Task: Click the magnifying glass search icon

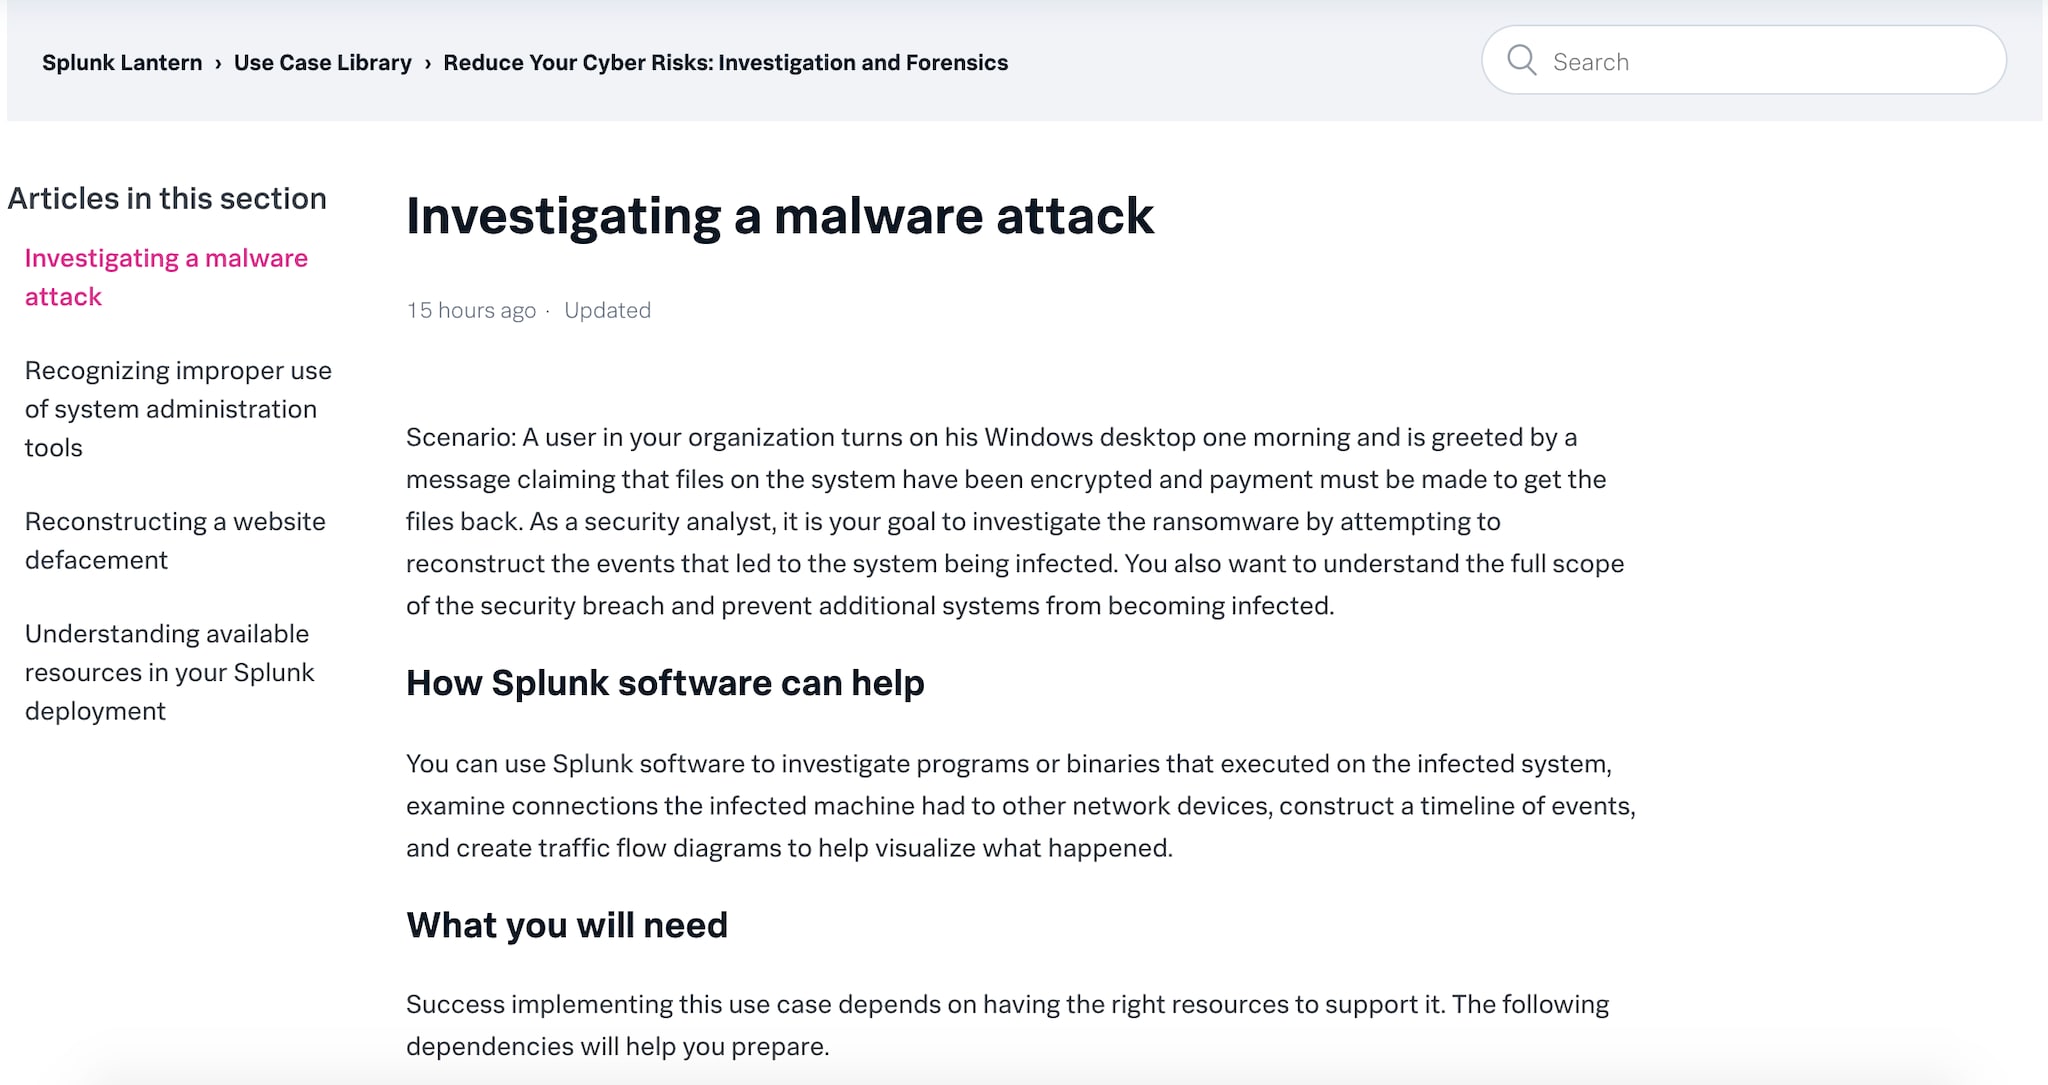Action: point(1521,61)
